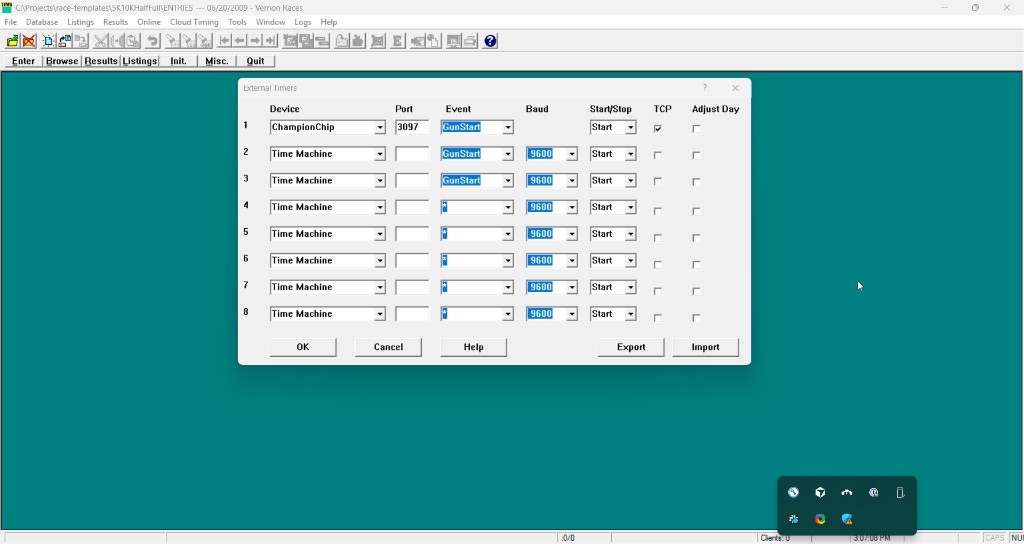Open the Online menu
This screenshot has height=544, width=1024.
pyautogui.click(x=149, y=22)
